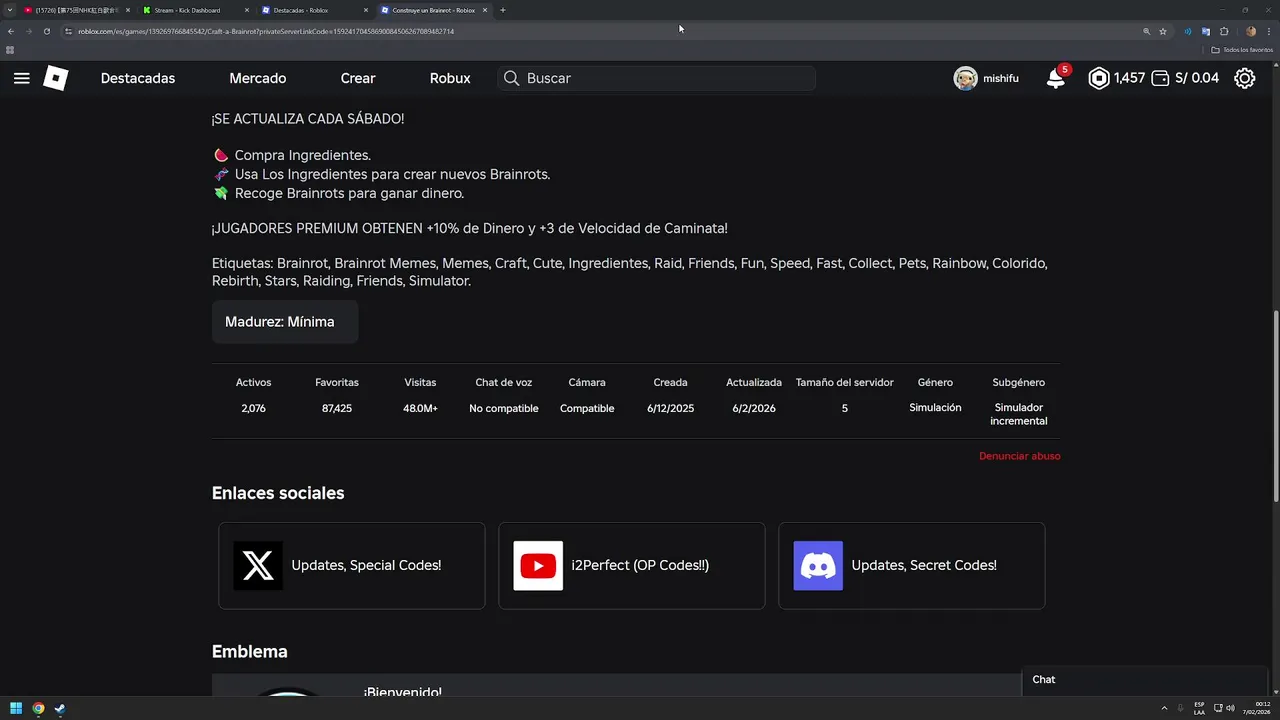Click the Visitas value 48.0M+
The height and width of the screenshot is (720, 1280).
pos(420,408)
